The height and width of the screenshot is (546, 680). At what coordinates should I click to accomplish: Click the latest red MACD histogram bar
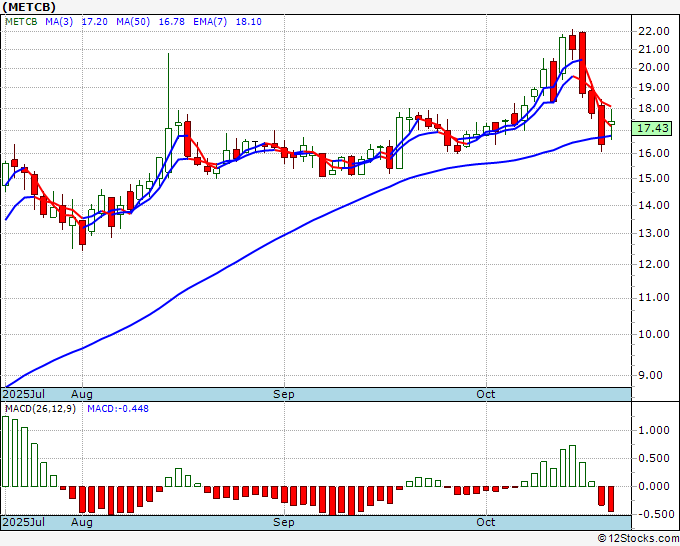(x=611, y=499)
